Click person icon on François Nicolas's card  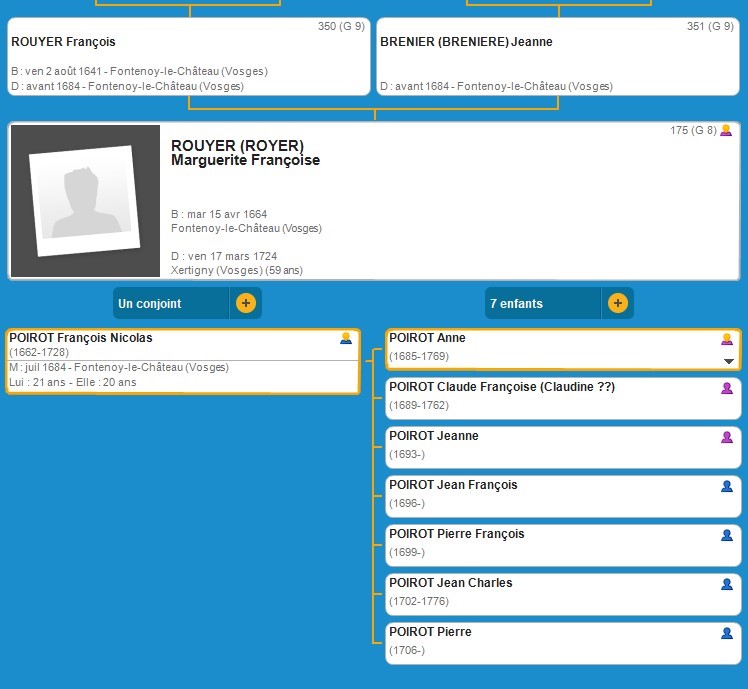click(x=346, y=339)
